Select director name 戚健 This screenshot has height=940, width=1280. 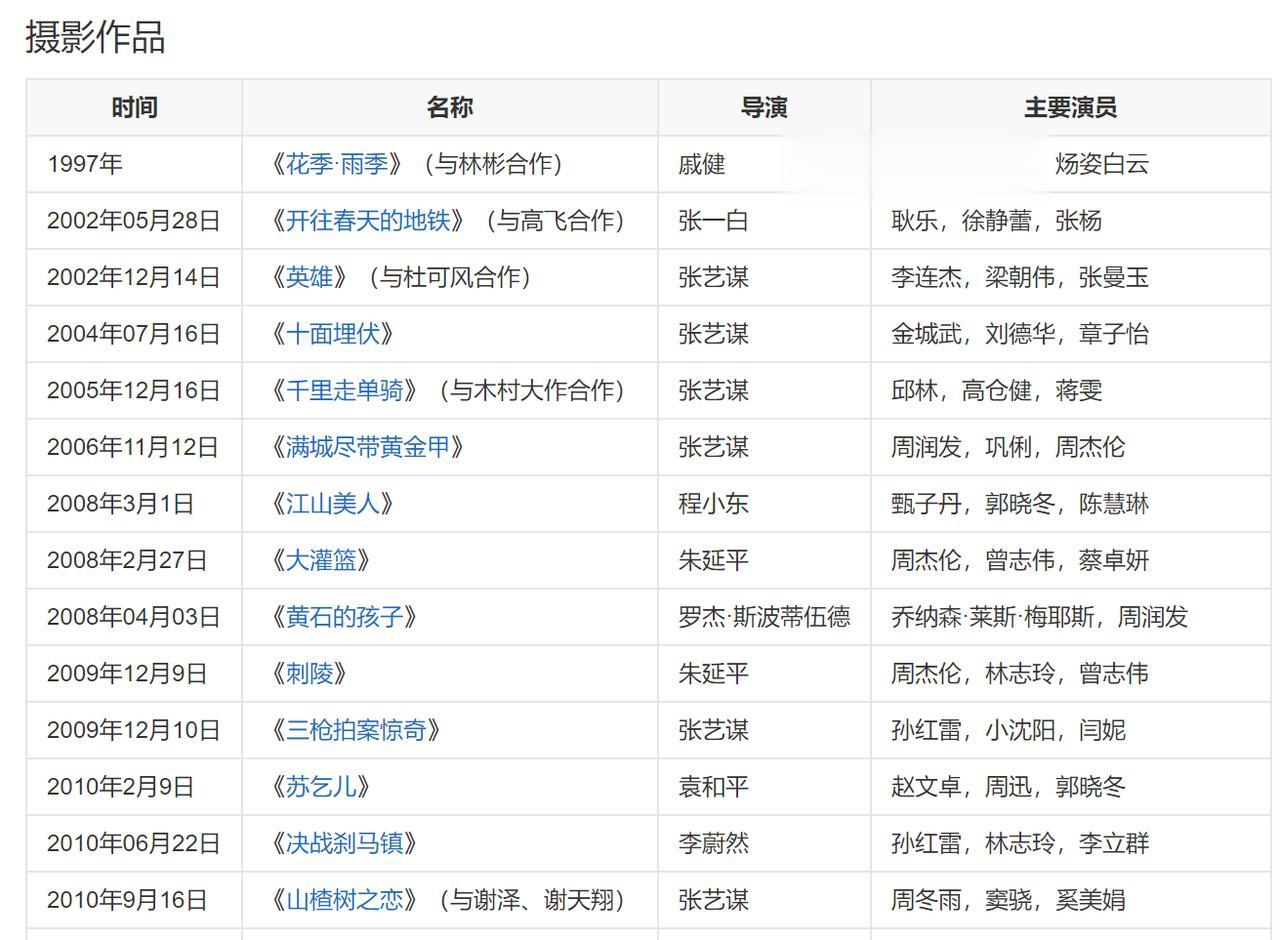pos(702,164)
